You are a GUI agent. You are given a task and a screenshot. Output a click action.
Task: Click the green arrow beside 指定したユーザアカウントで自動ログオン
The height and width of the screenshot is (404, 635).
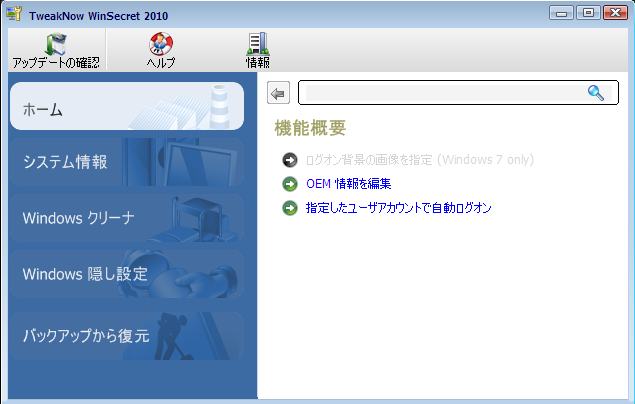[x=290, y=208]
